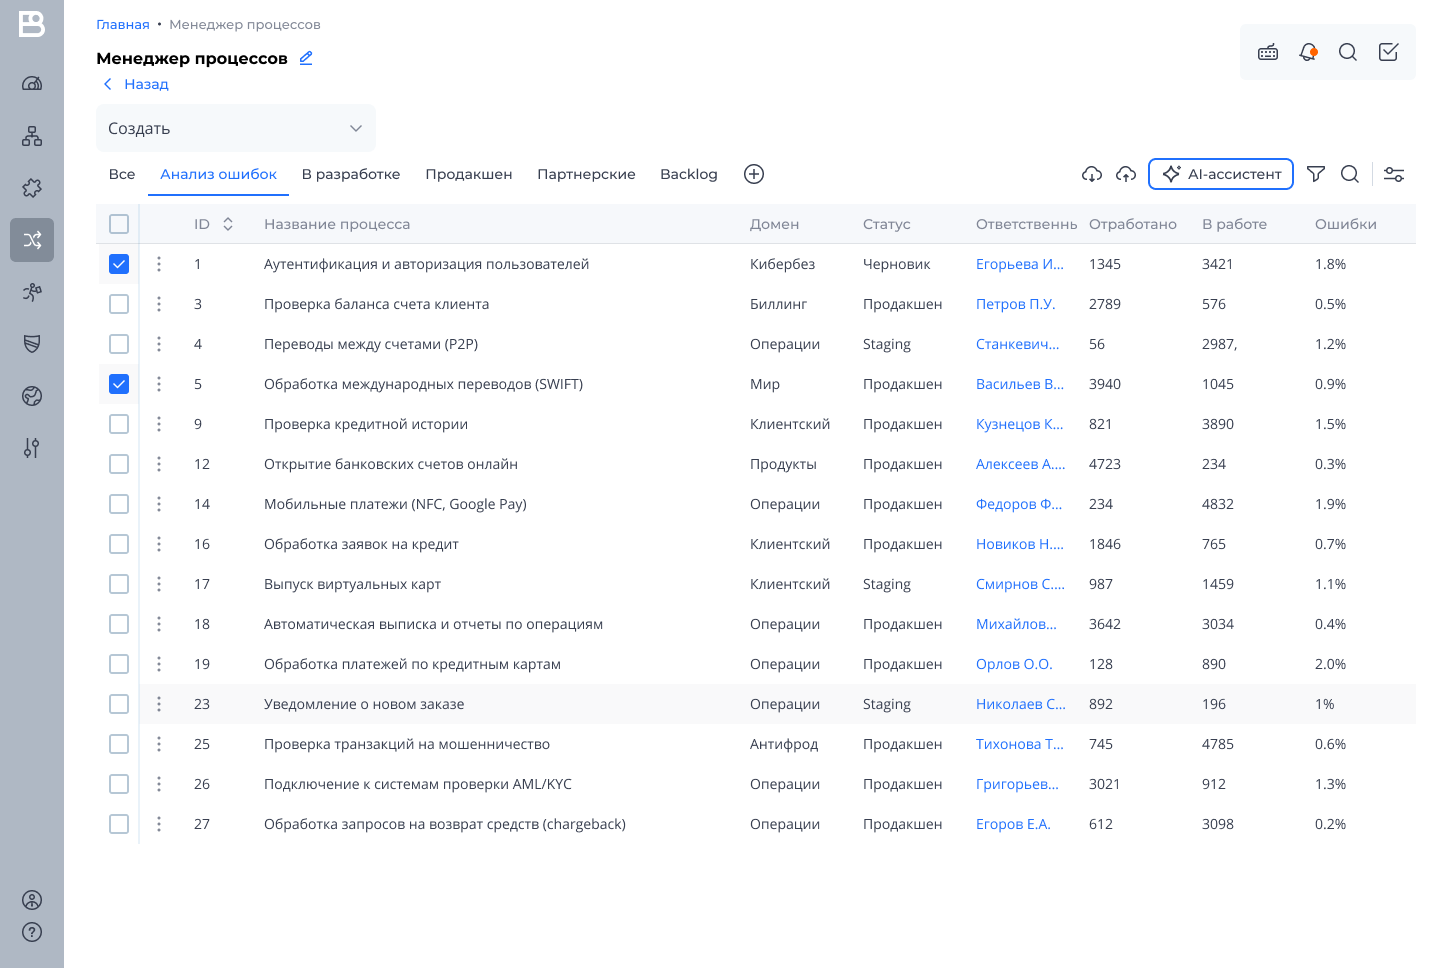Open responsible person Петров П.У.
This screenshot has width=1440, height=968.
pos(1015,304)
